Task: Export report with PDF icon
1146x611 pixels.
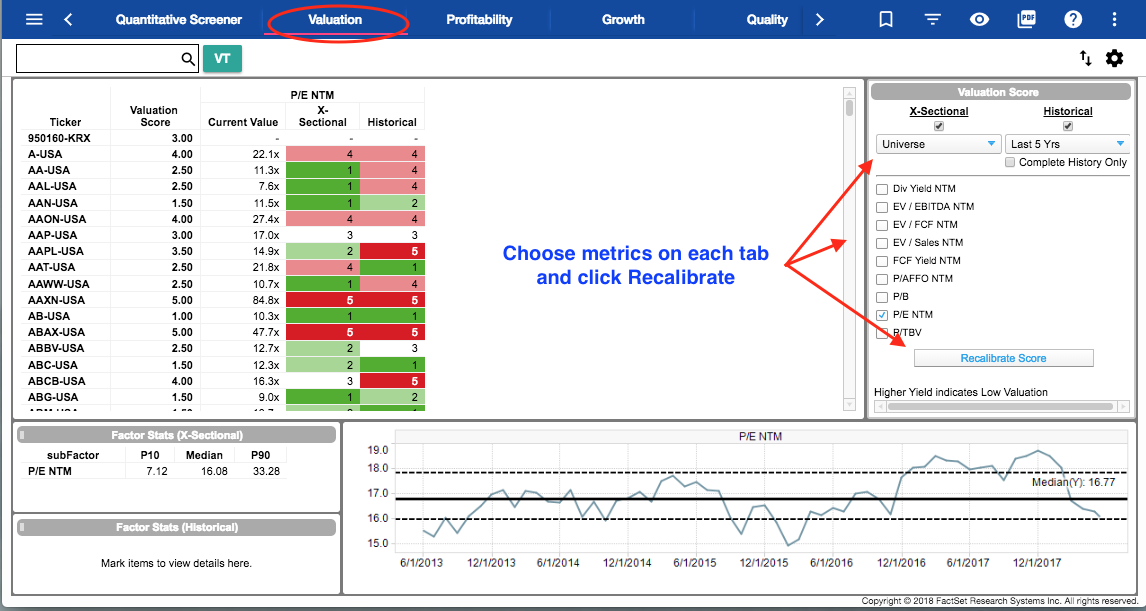Action: coord(1027,20)
